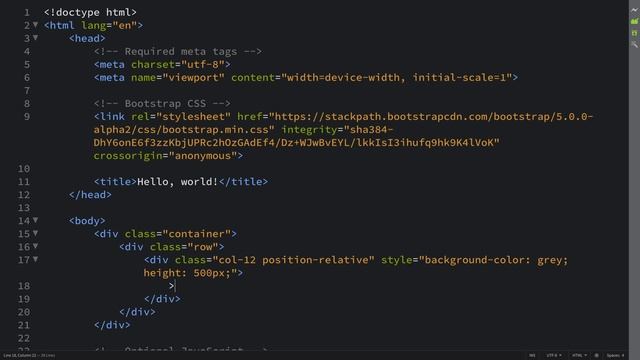
Task: Collapse the row div fold arrow on line 16
Action: (x=36, y=247)
